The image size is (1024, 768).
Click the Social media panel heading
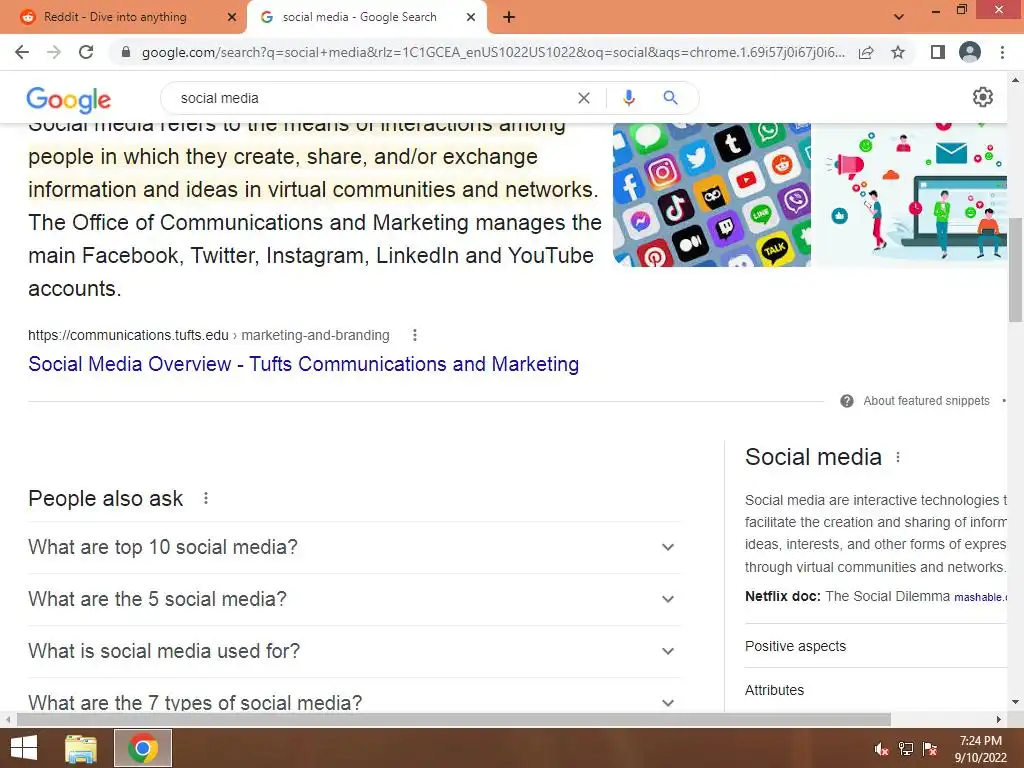click(x=813, y=457)
